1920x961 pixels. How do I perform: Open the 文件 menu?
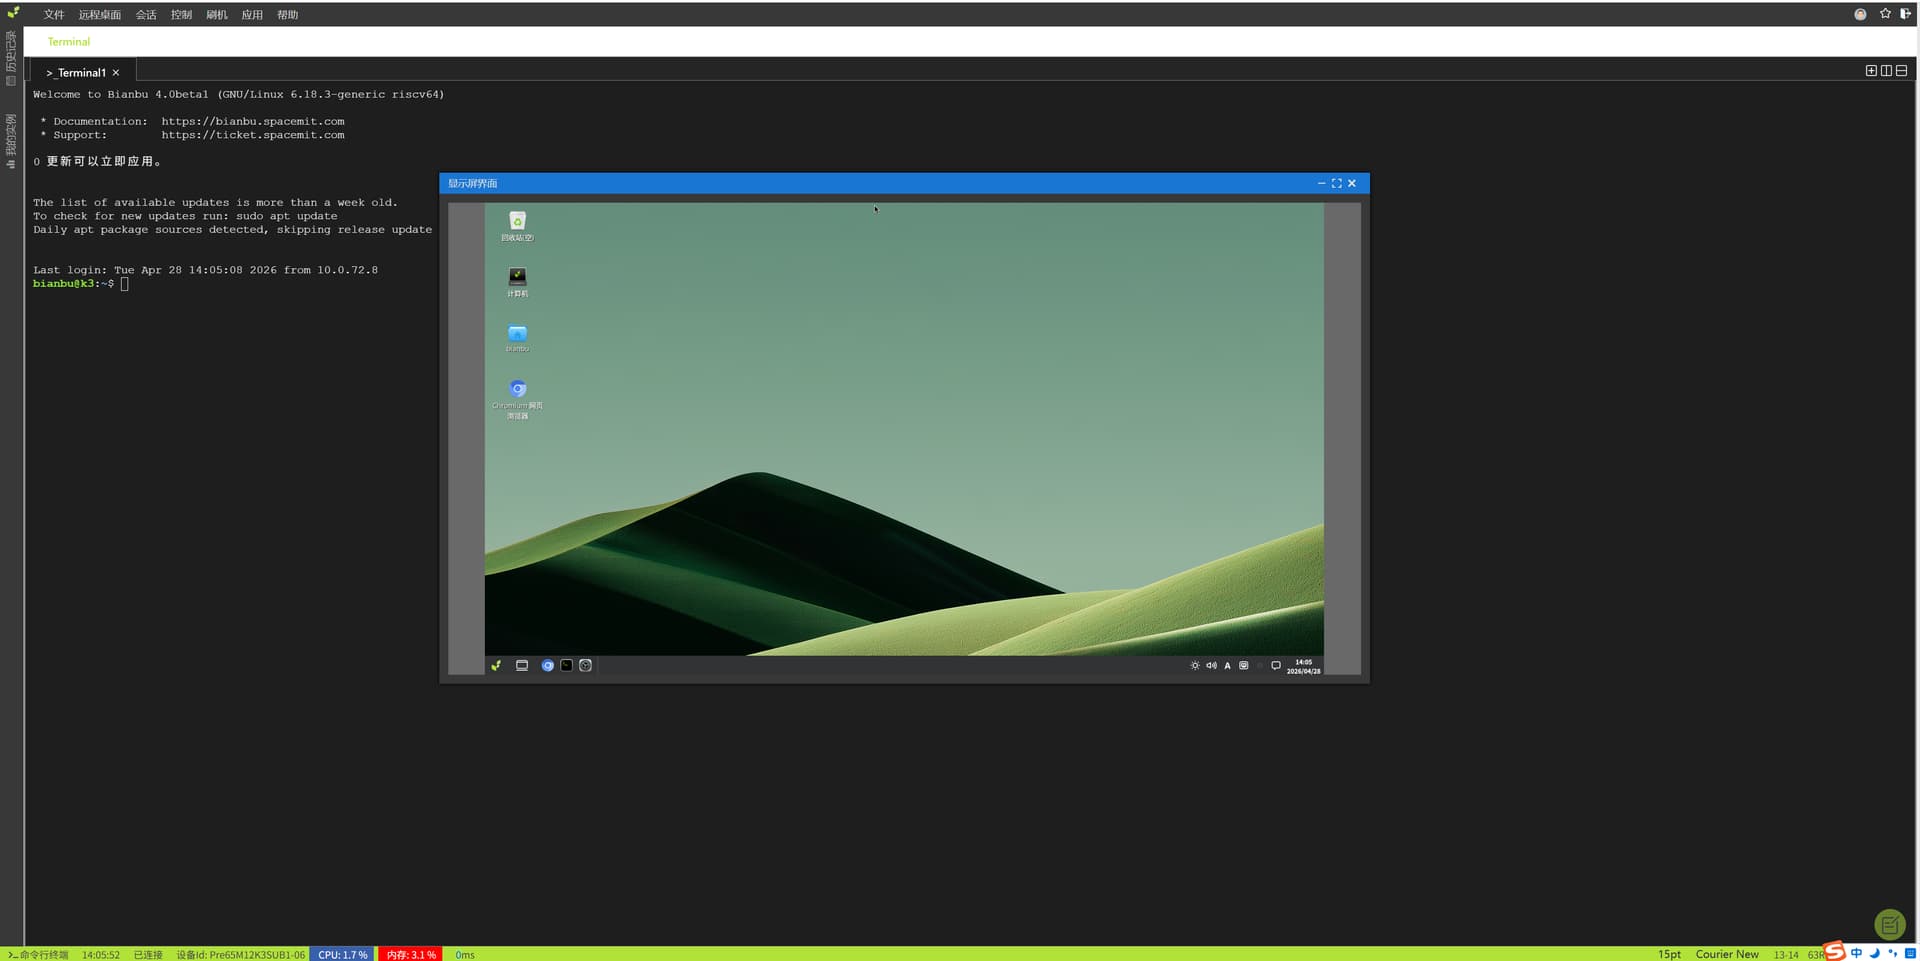(x=54, y=15)
